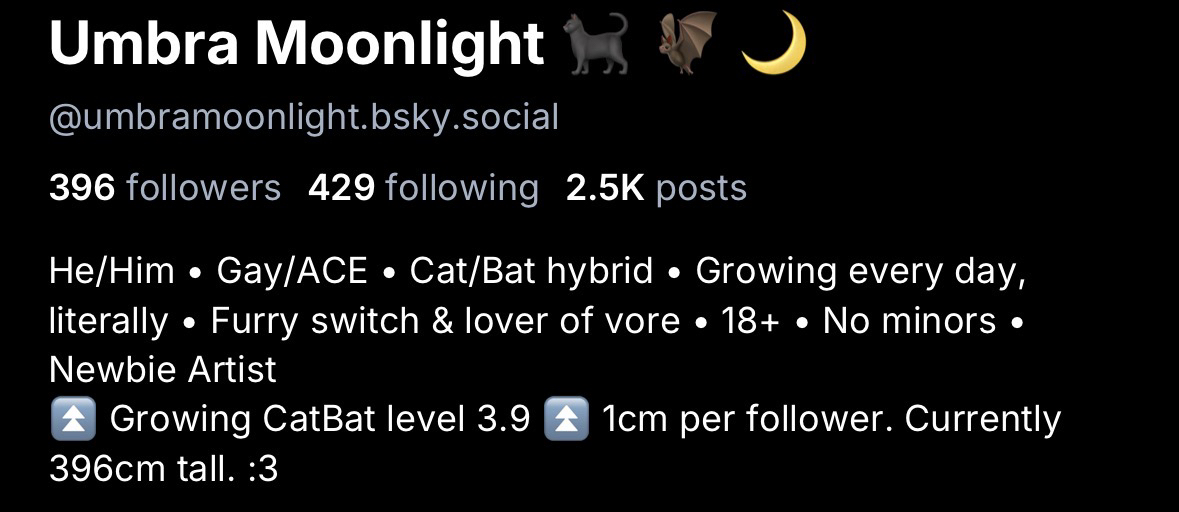The image size is (1179, 512).
Task: Click the black cat emoji beside the name
Action: coord(598,46)
